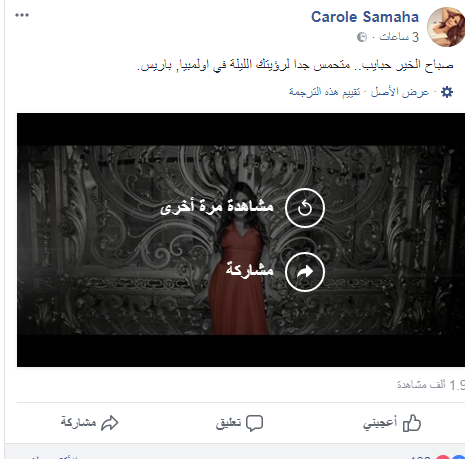Click the translation settings gear icon
This screenshot has width=465, height=459.
(447, 92)
